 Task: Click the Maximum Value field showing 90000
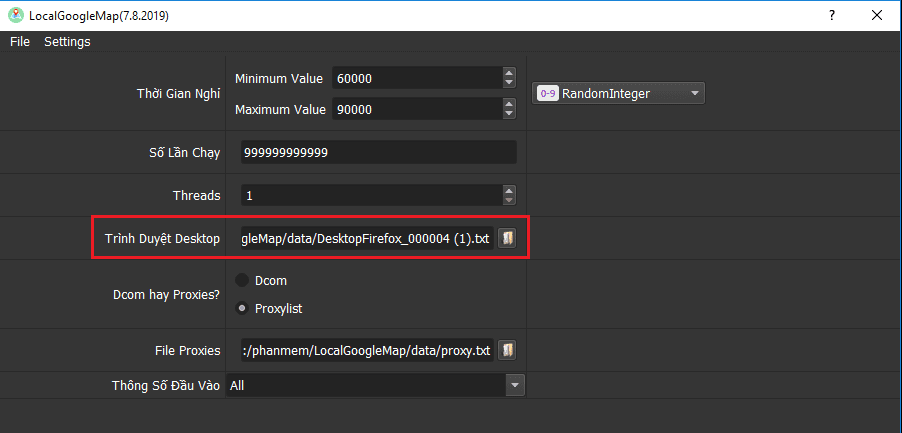[x=417, y=109]
